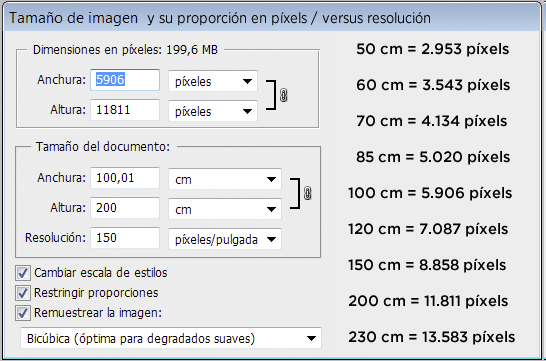Click the pixel Anchura field showing 5906

pyautogui.click(x=125, y=80)
